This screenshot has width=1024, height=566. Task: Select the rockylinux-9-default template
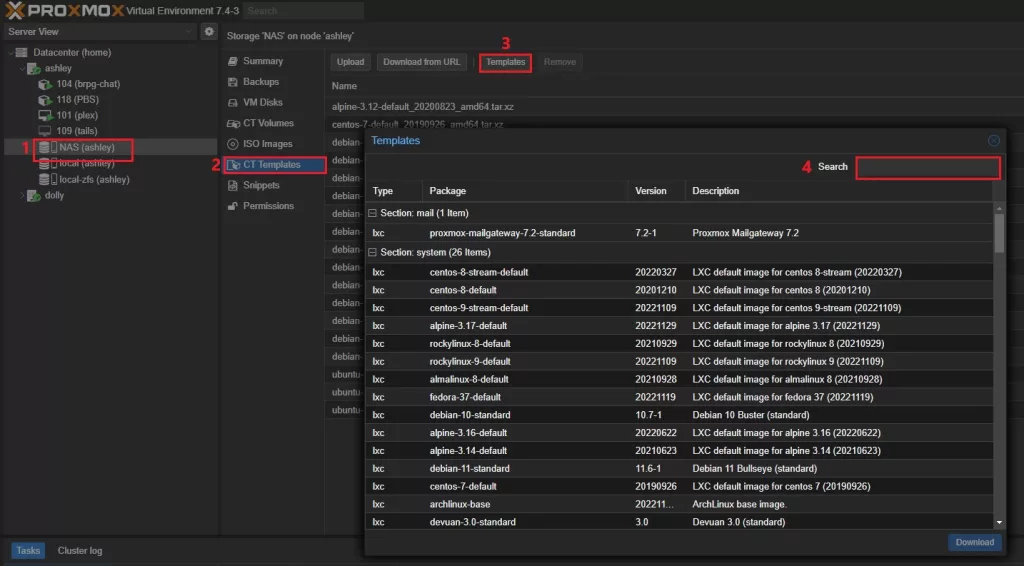pyautogui.click(x=679, y=361)
